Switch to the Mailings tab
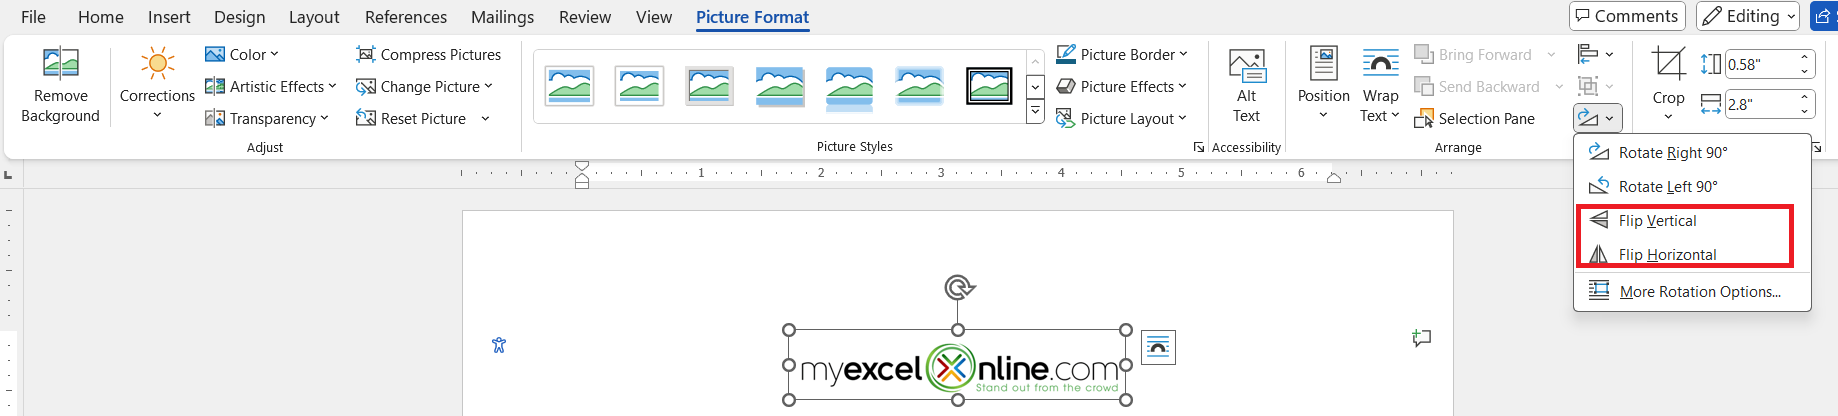Viewport: 1838px width, 416px height. tap(502, 17)
